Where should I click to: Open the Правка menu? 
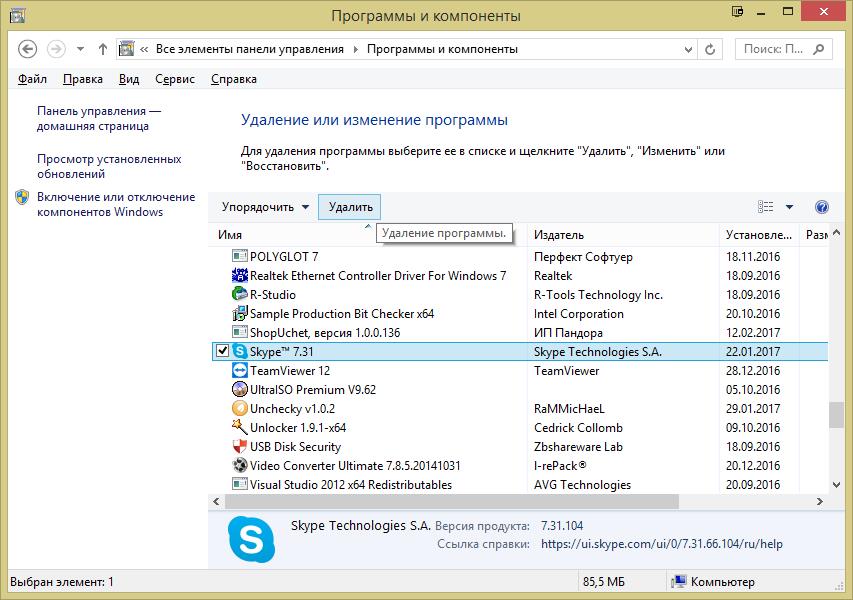click(x=83, y=79)
